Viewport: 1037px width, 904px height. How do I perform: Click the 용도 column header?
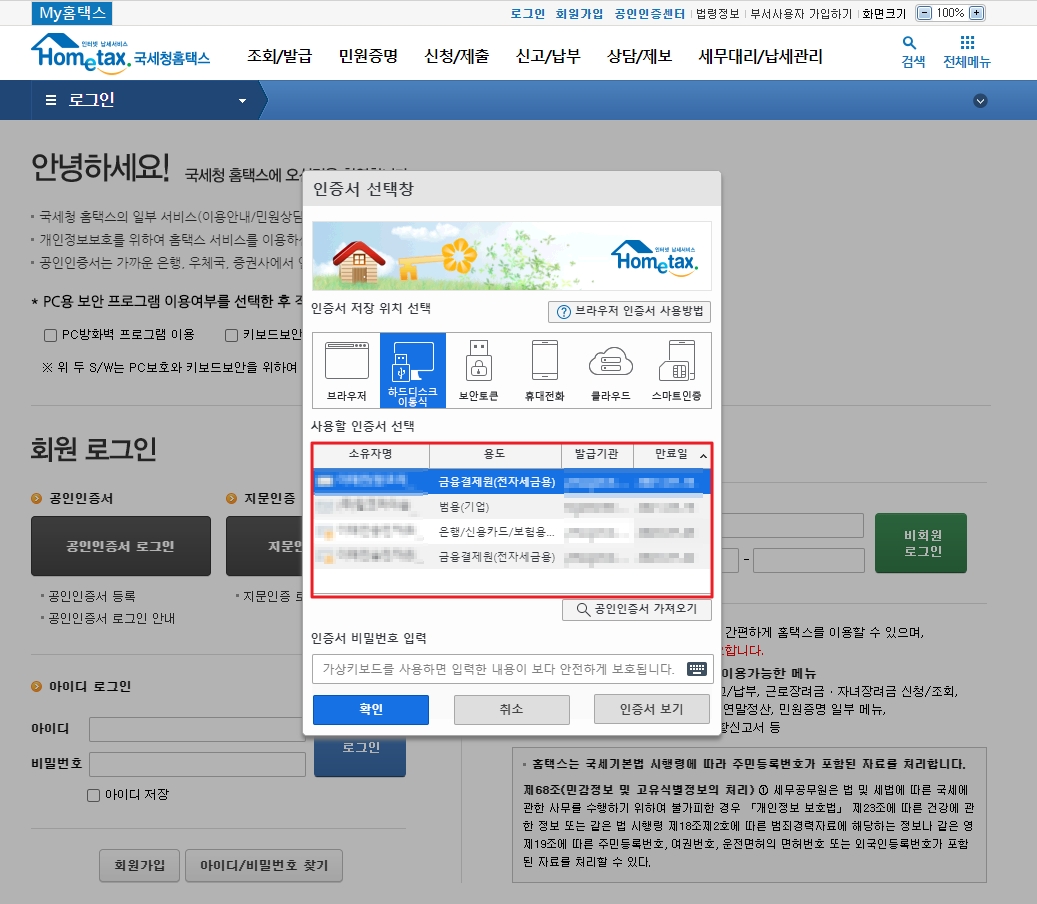[495, 454]
